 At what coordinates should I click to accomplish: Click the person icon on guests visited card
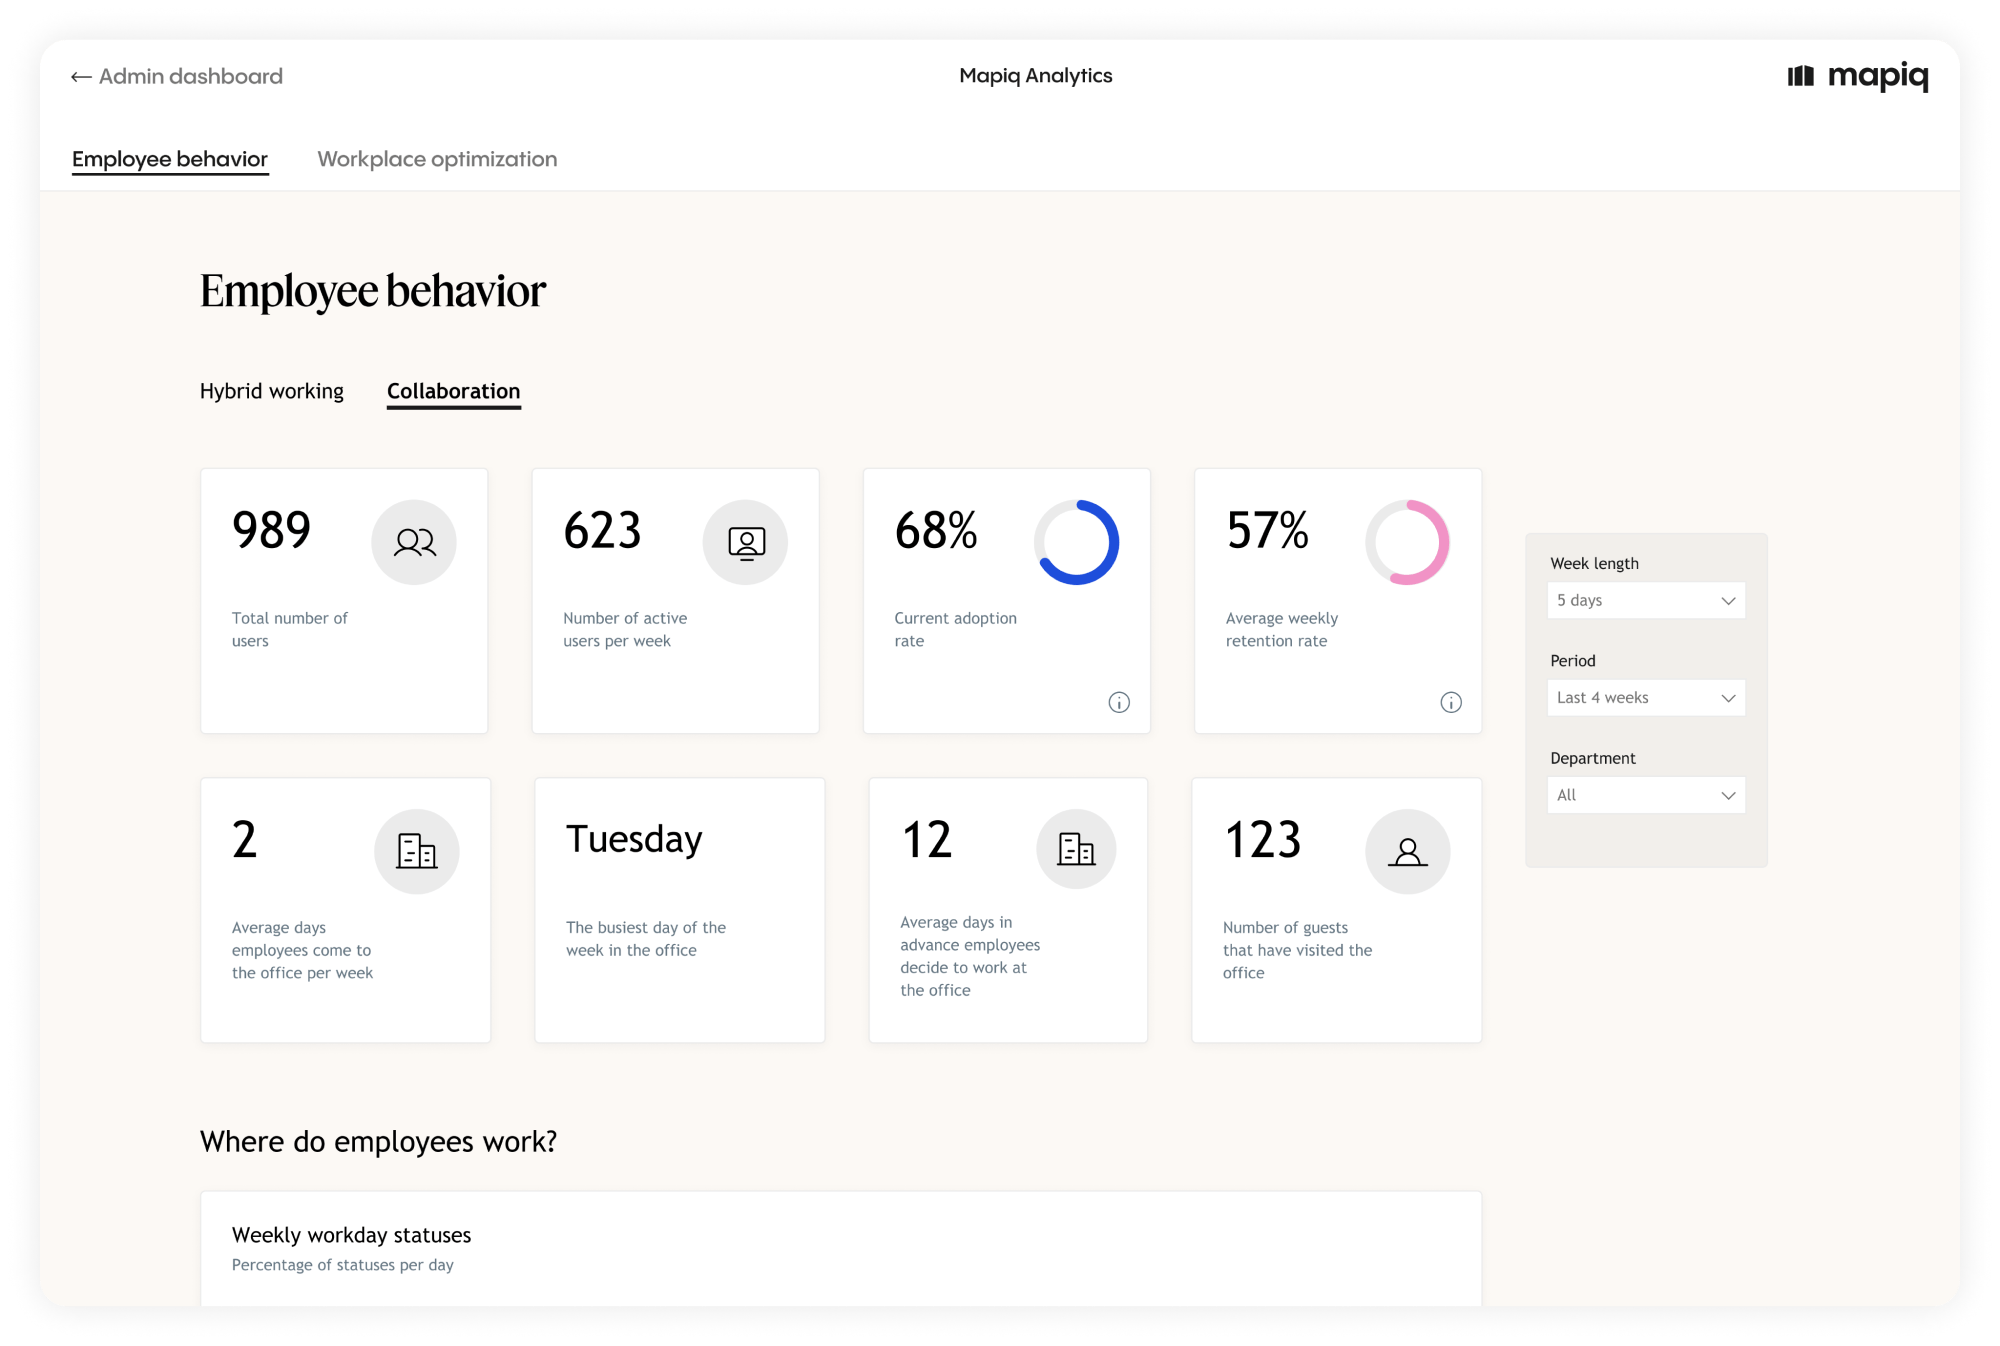coord(1408,850)
